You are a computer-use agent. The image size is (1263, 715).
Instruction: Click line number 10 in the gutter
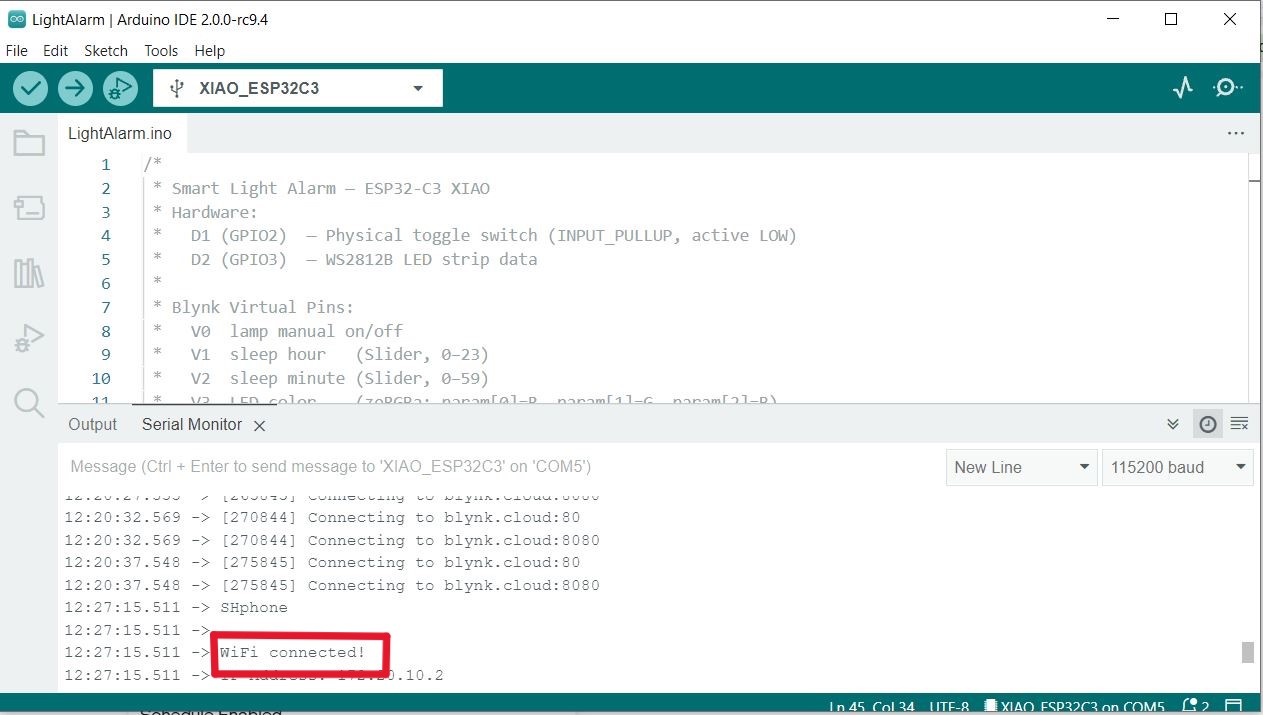(101, 379)
